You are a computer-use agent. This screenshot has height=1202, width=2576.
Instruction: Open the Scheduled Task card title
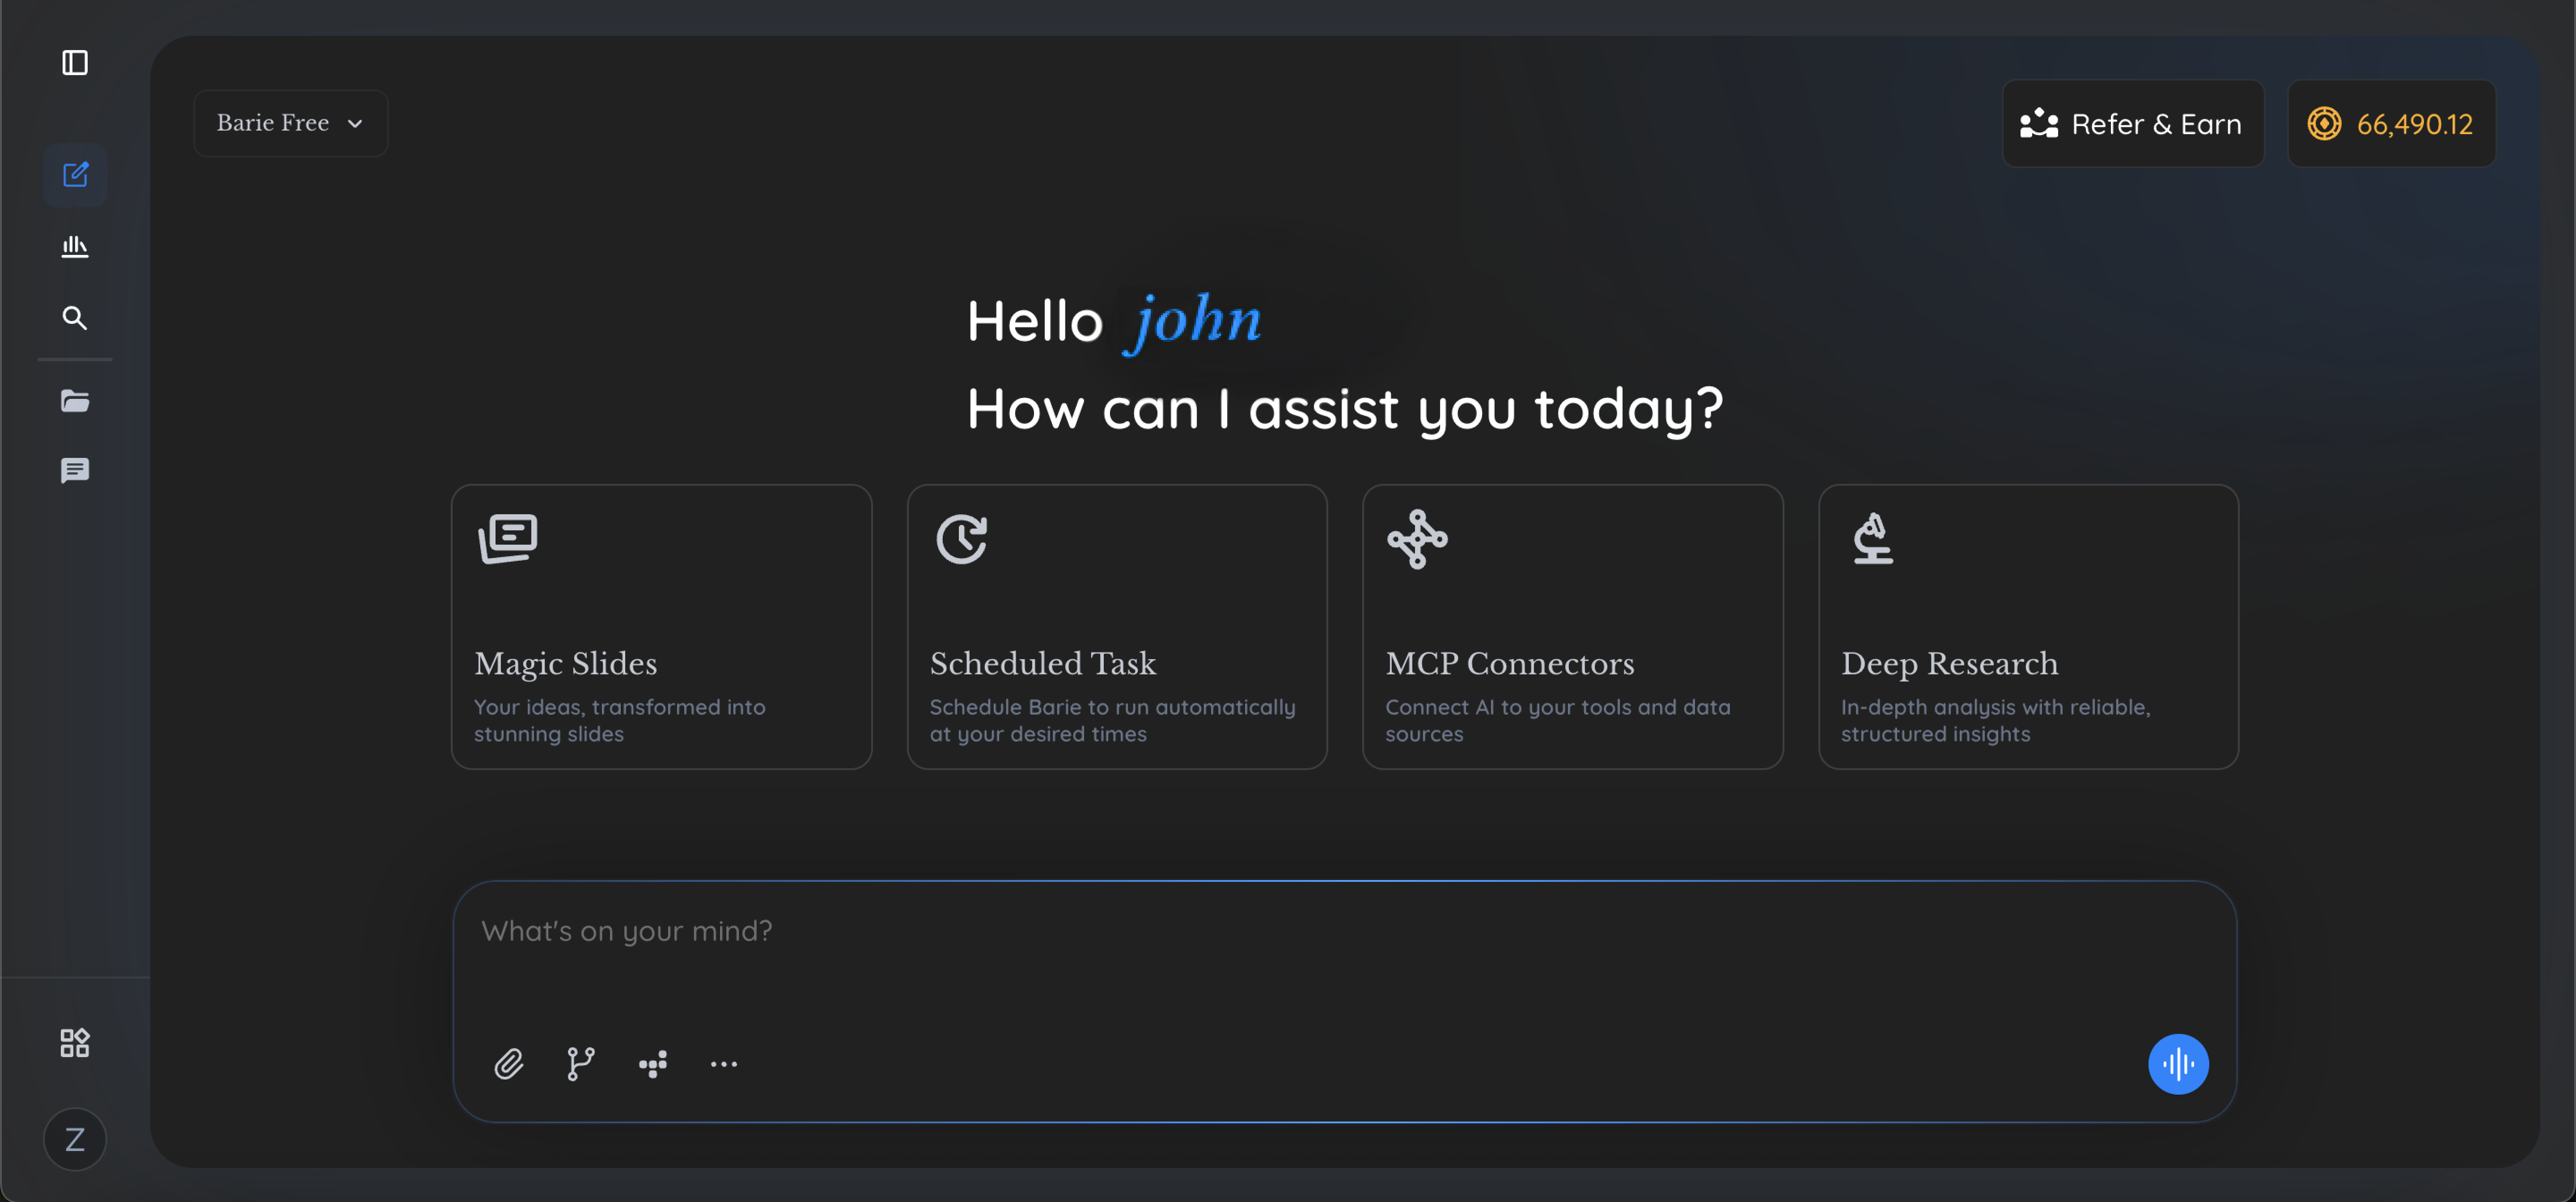point(1043,664)
